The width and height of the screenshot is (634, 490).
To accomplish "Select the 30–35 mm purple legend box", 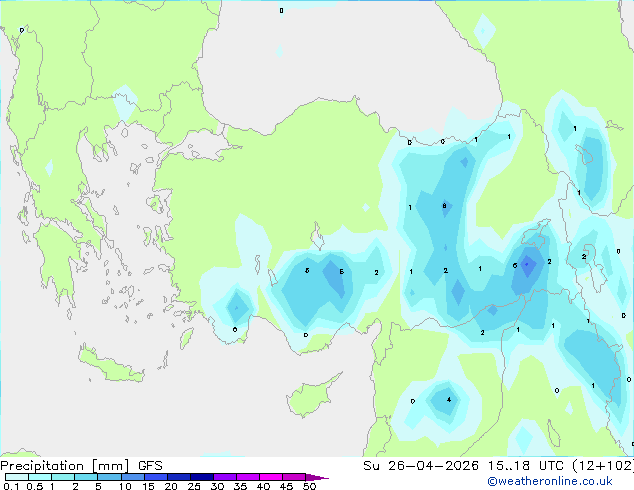I will pos(225,477).
